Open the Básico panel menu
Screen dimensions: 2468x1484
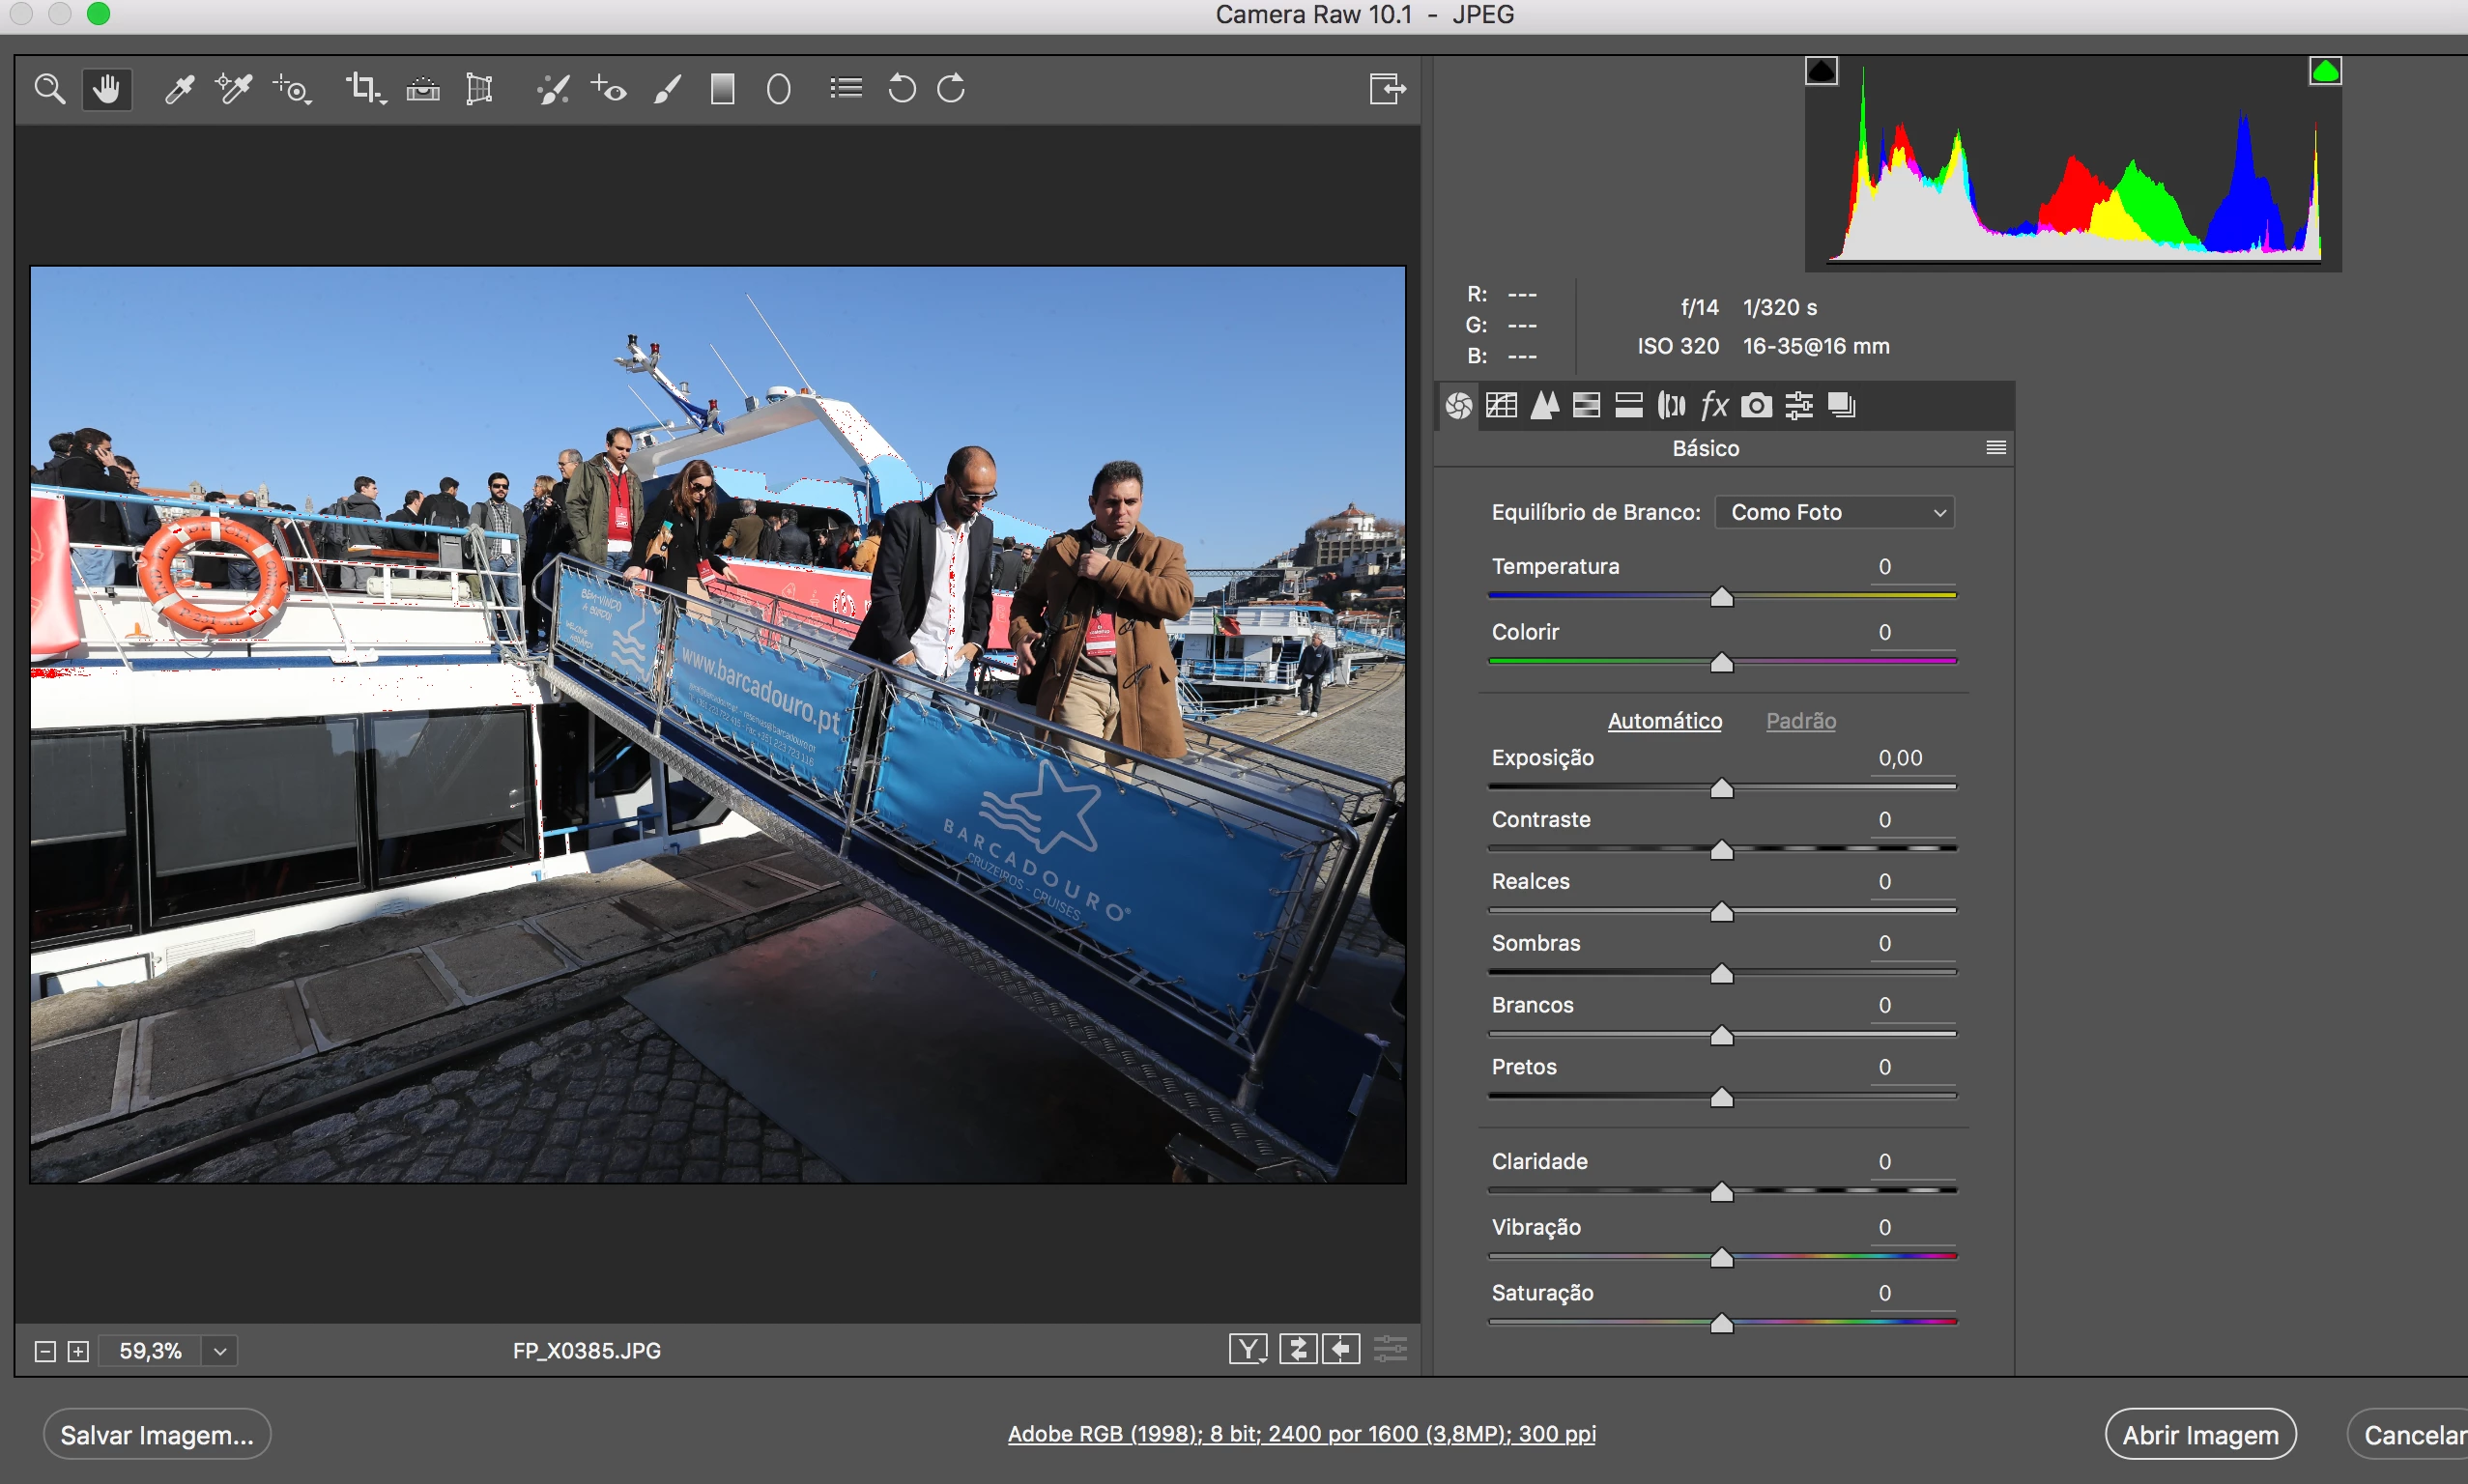point(1995,447)
